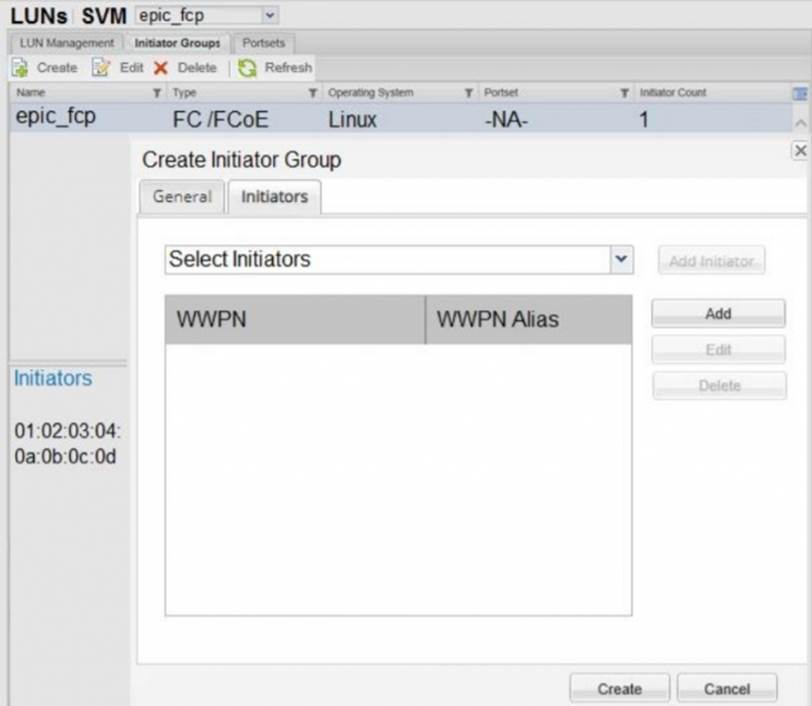The height and width of the screenshot is (706, 812).
Task: Cancel the Create Initiator Group dialog
Action: pyautogui.click(x=727, y=688)
